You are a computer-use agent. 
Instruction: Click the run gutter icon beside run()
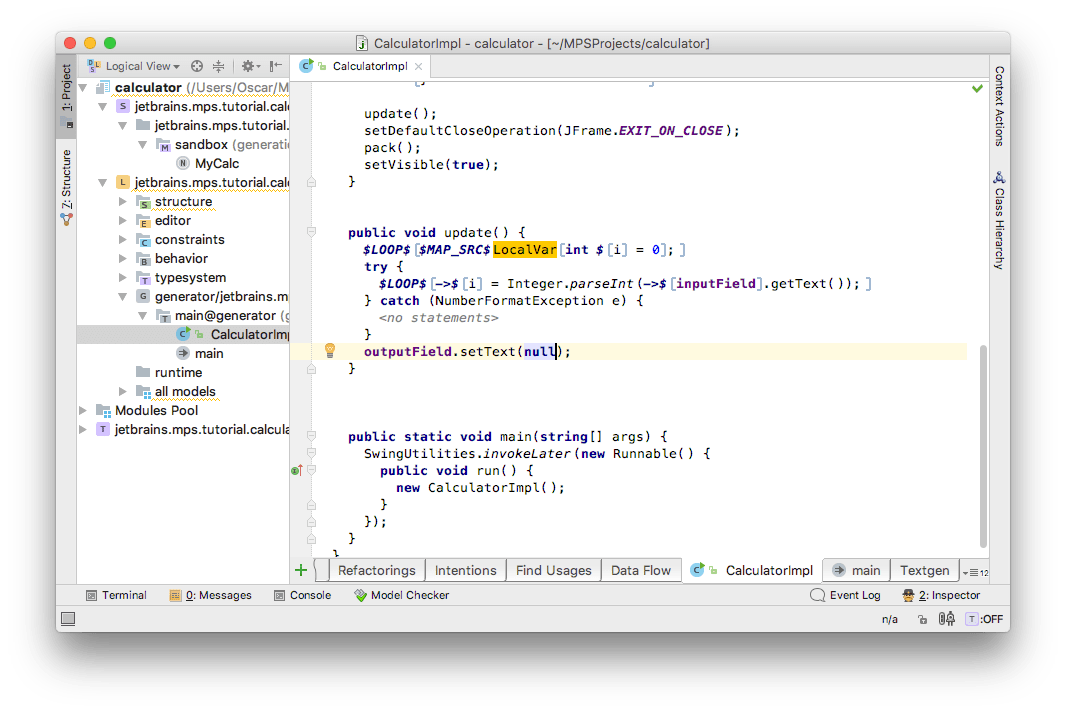[297, 470]
